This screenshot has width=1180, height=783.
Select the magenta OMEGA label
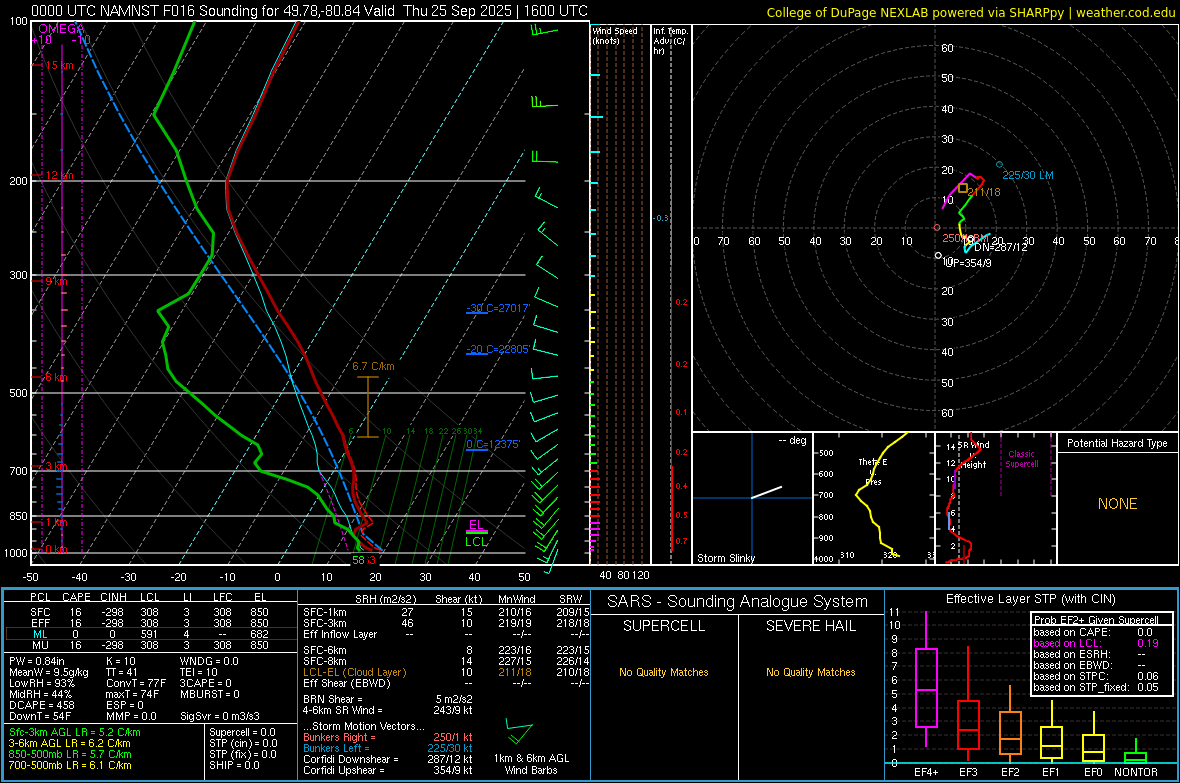point(61,29)
